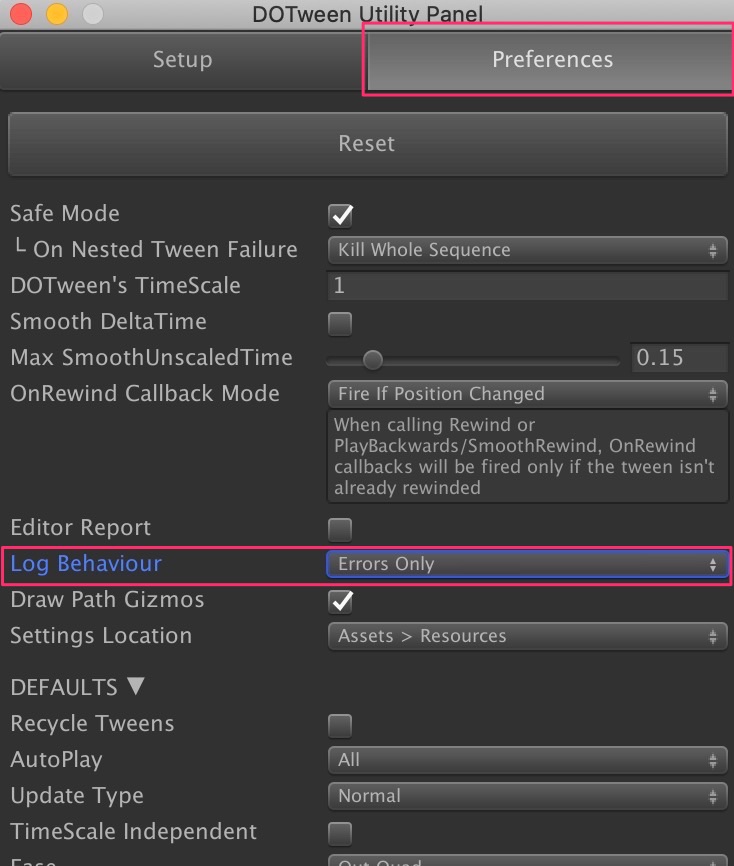The width and height of the screenshot is (734, 866).
Task: Toggle Draw Path Gizmos checkbox
Action: (x=340, y=601)
